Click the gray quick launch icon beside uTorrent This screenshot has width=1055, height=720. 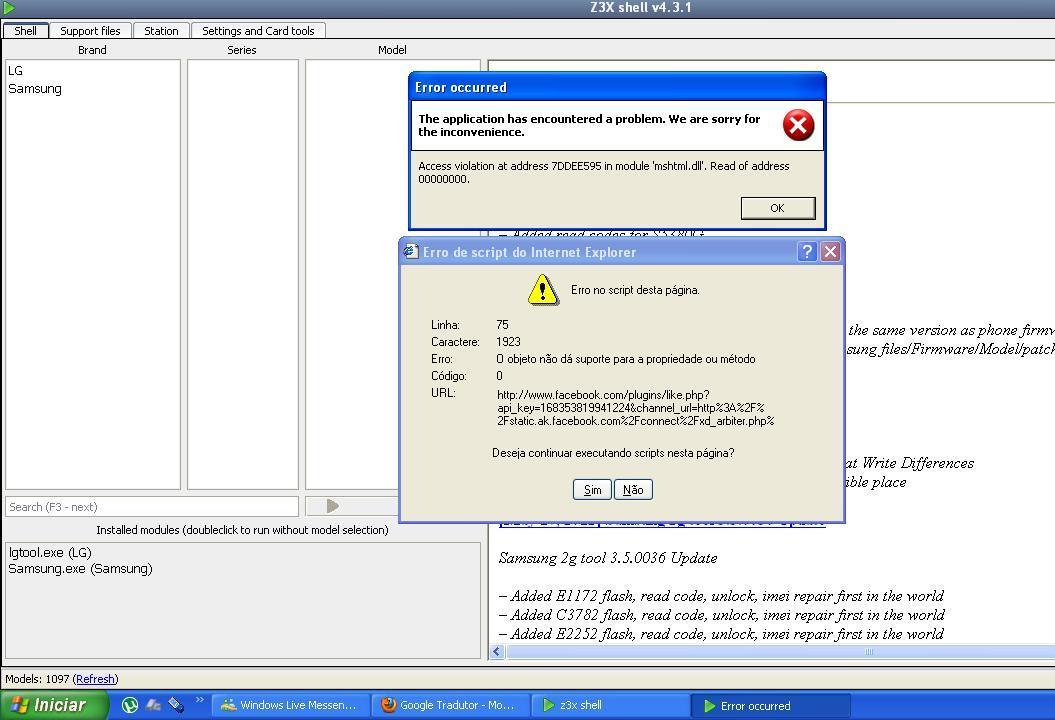[153, 705]
